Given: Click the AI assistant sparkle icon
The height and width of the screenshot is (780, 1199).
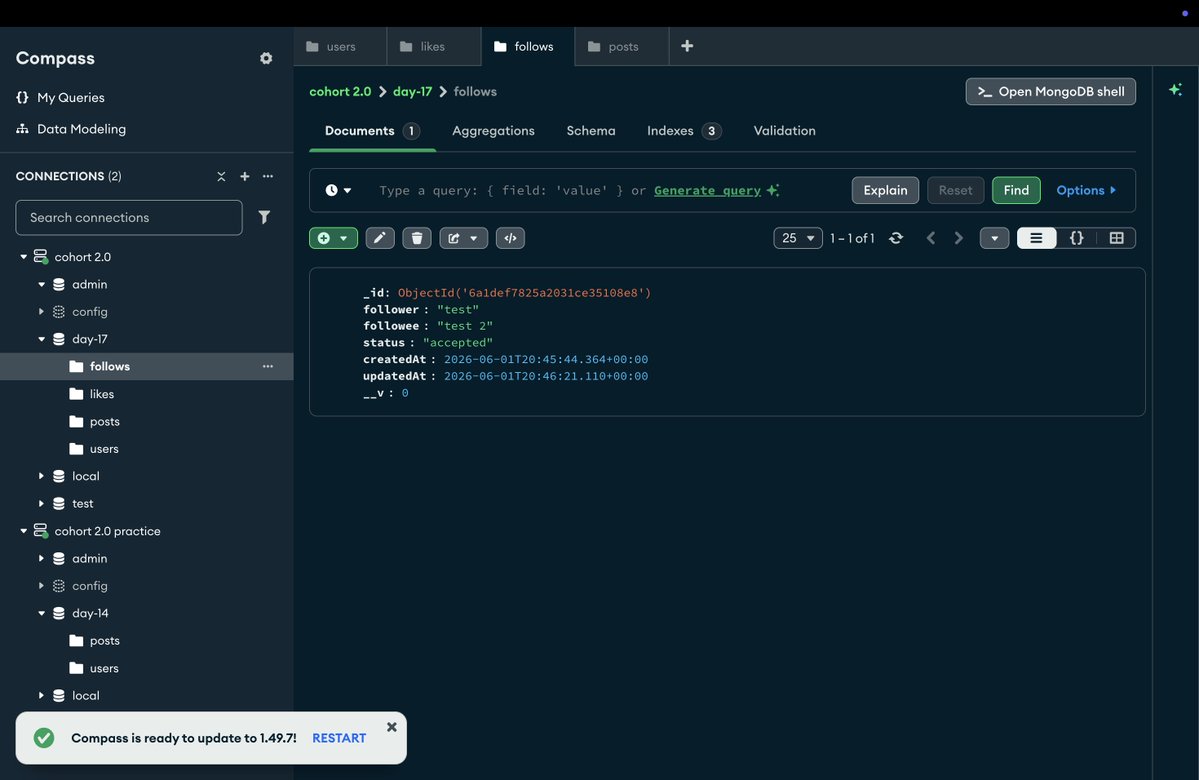Looking at the screenshot, I should coord(1175,89).
